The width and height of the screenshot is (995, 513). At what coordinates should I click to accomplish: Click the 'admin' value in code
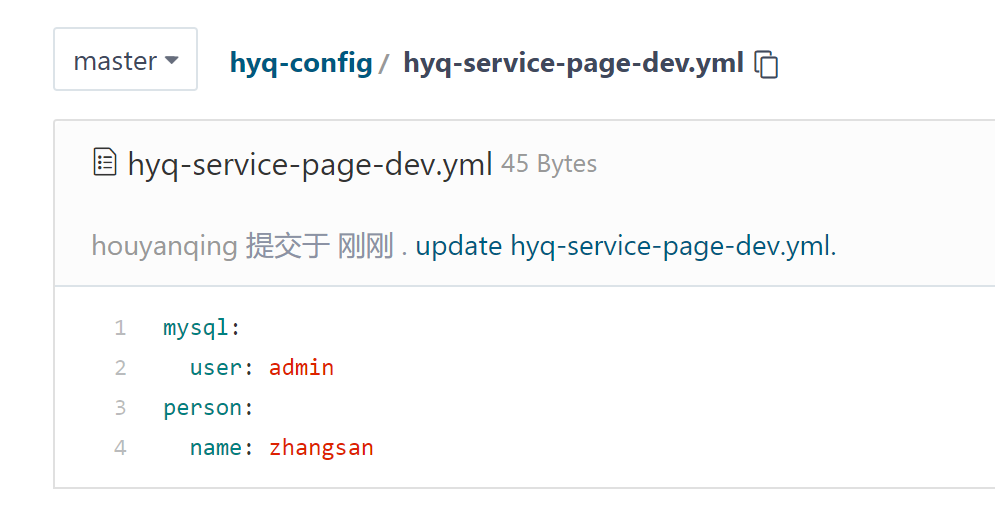tap(301, 368)
